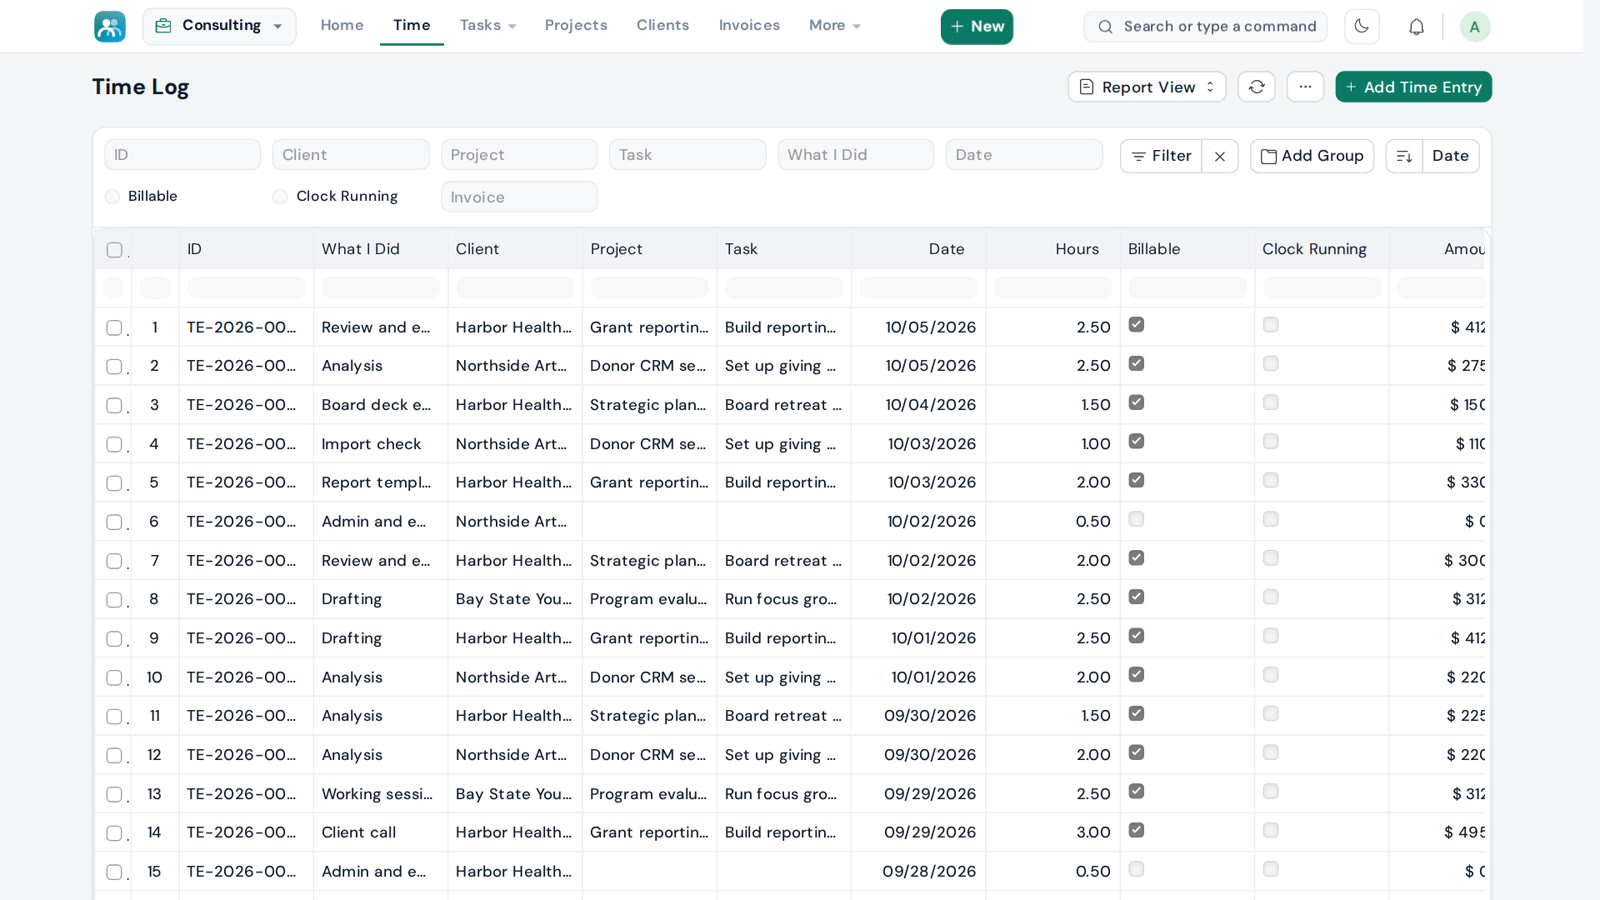This screenshot has height=900, width=1600.
Task: Select row 14 checkbox
Action: [x=114, y=833]
